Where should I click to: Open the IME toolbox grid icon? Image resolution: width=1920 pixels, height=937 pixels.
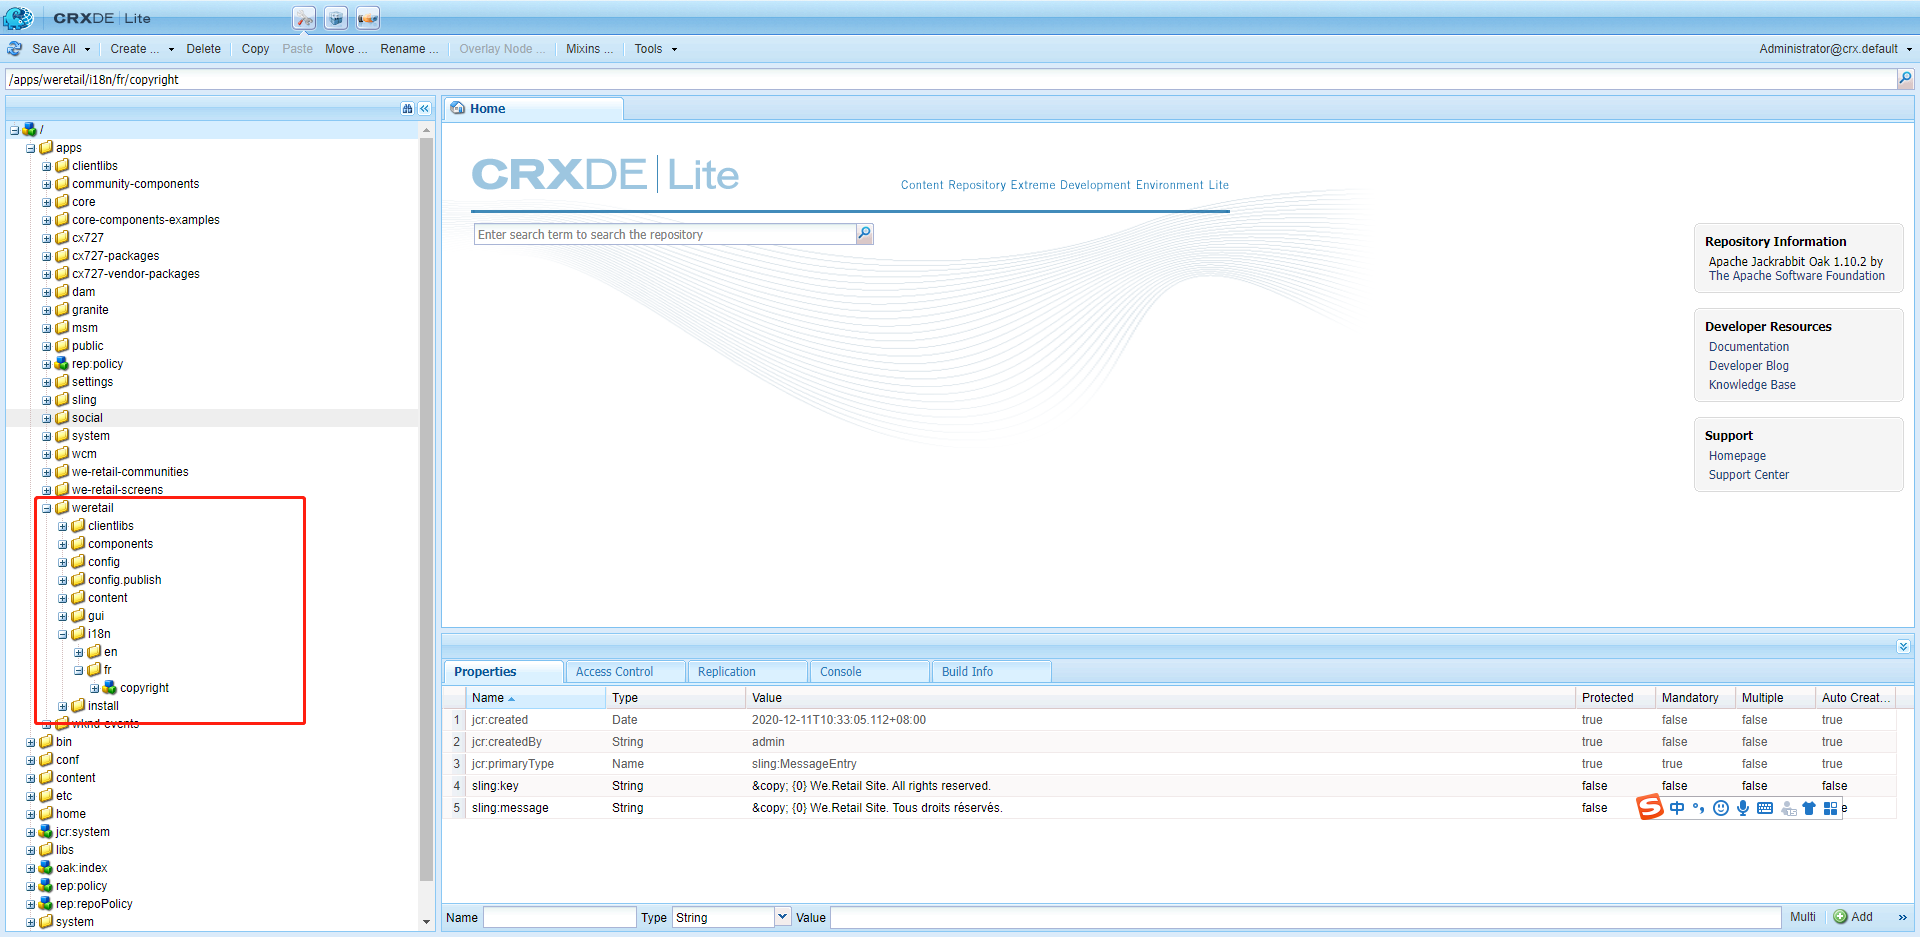tap(1830, 808)
